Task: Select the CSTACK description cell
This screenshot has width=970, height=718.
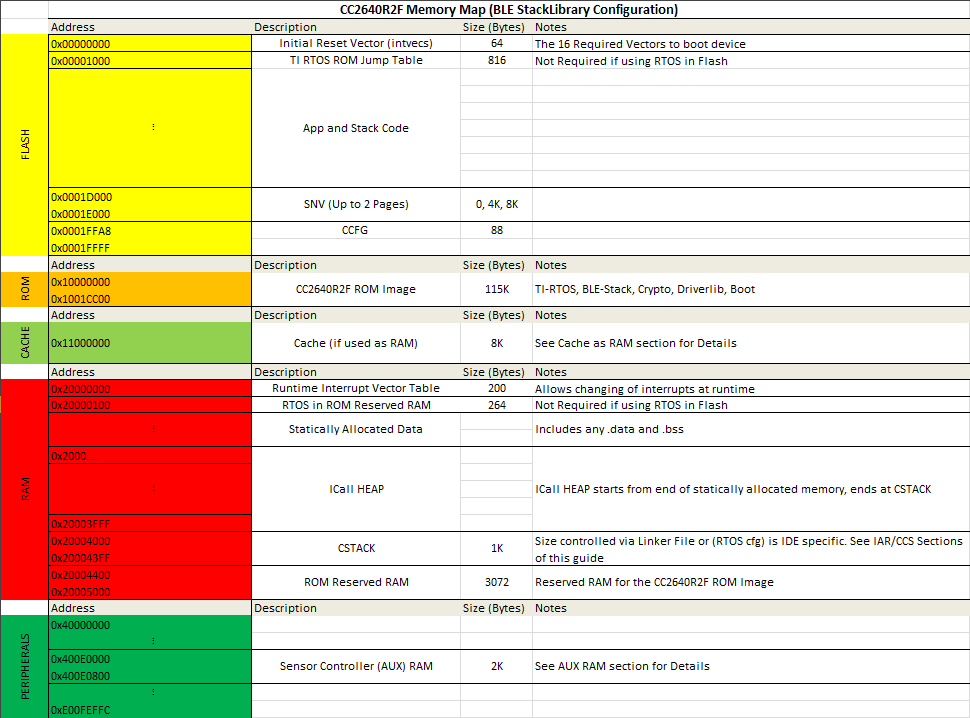Action: [356, 549]
